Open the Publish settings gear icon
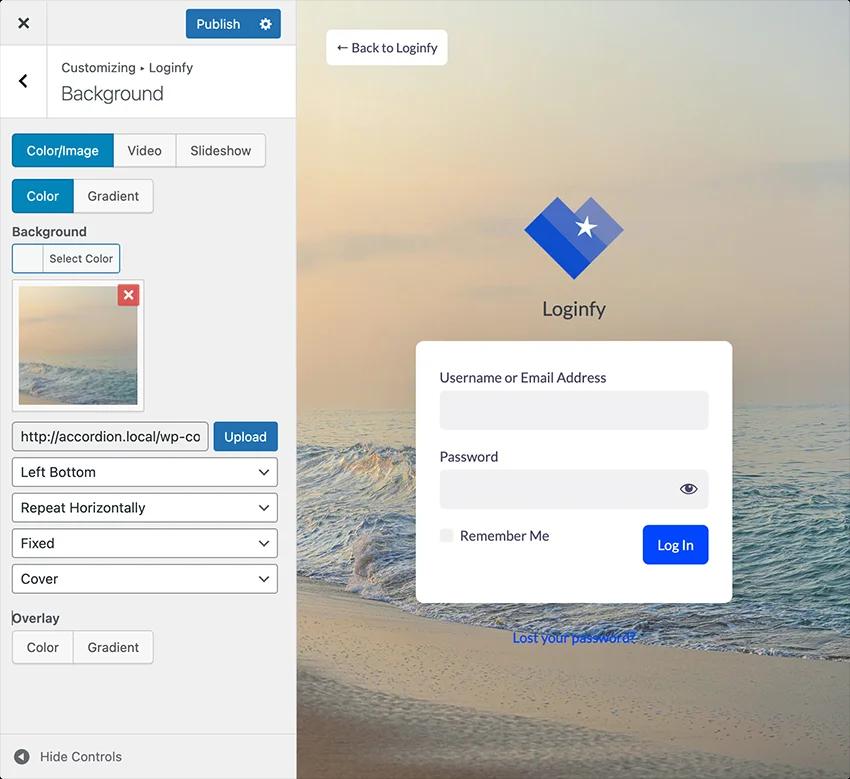 [262, 23]
